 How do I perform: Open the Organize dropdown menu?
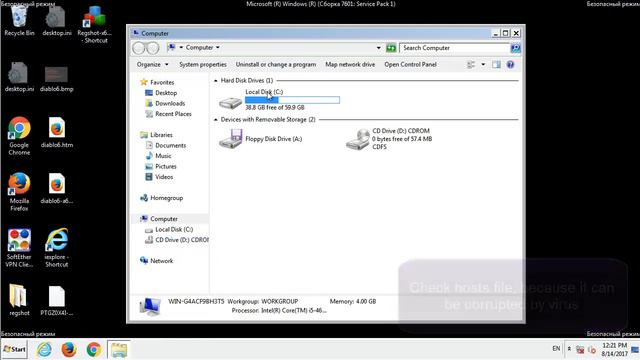point(153,64)
